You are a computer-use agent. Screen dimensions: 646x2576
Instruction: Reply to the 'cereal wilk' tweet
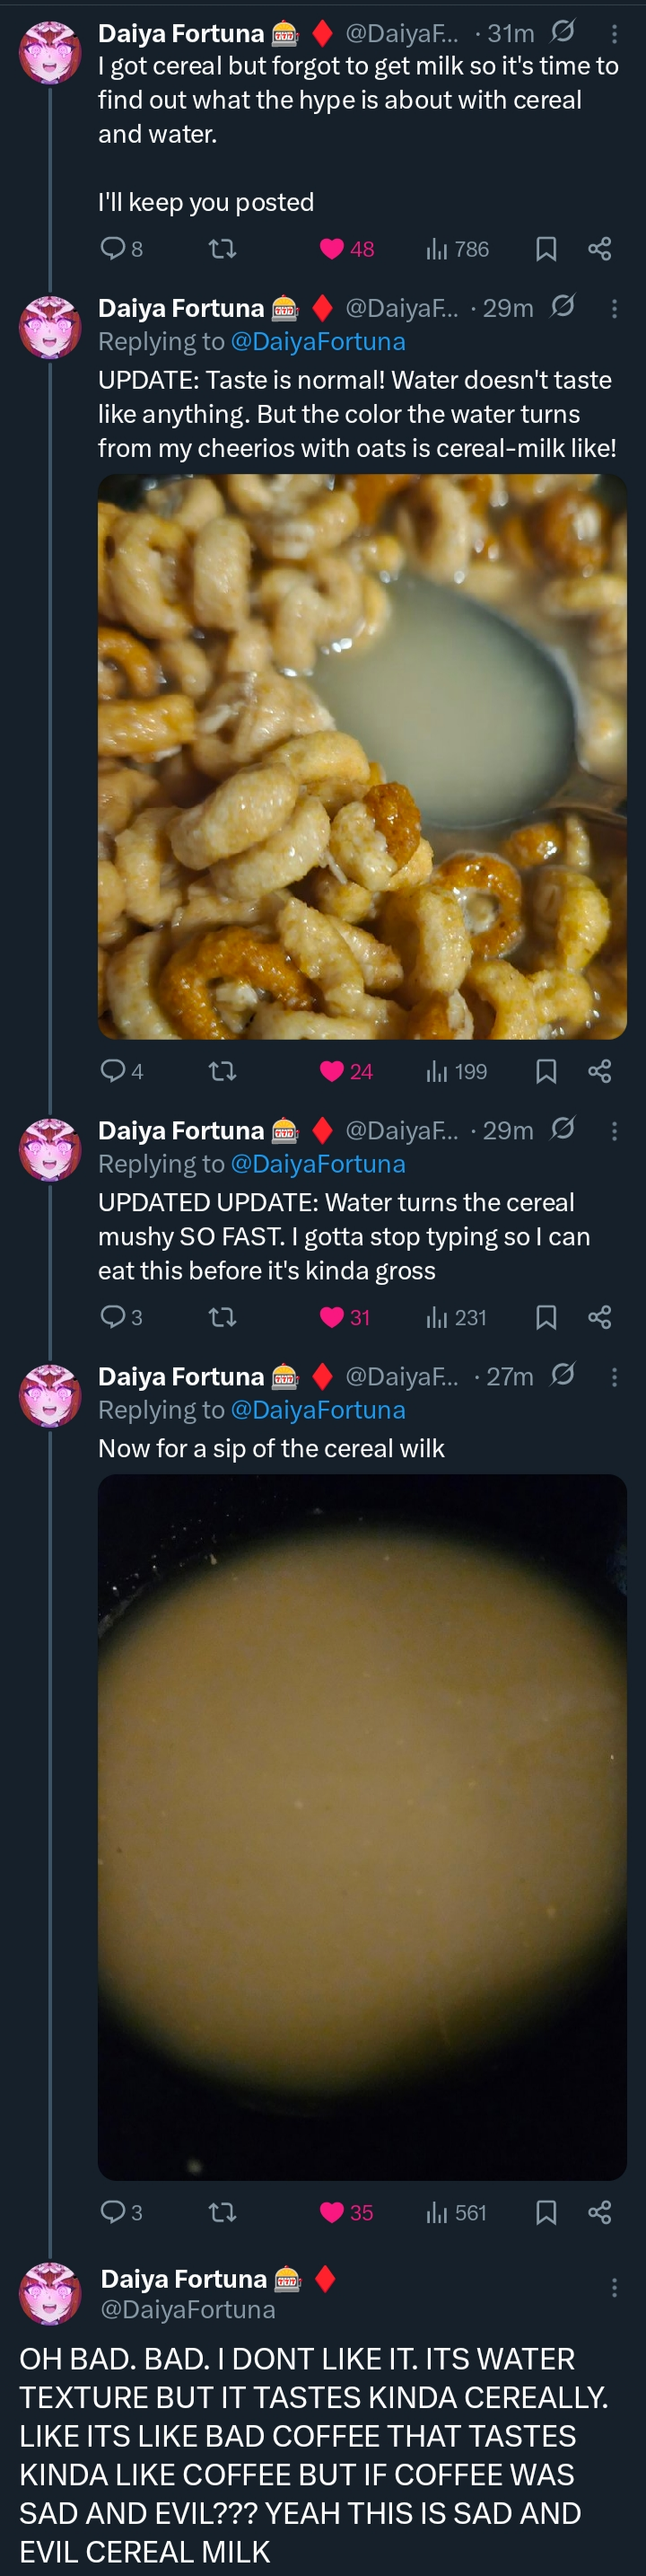tap(113, 2212)
